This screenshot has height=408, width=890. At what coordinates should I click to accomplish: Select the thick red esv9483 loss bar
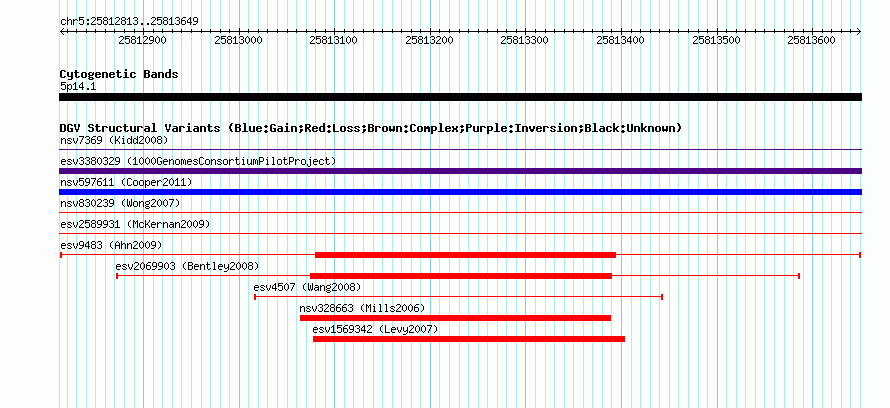(465, 255)
